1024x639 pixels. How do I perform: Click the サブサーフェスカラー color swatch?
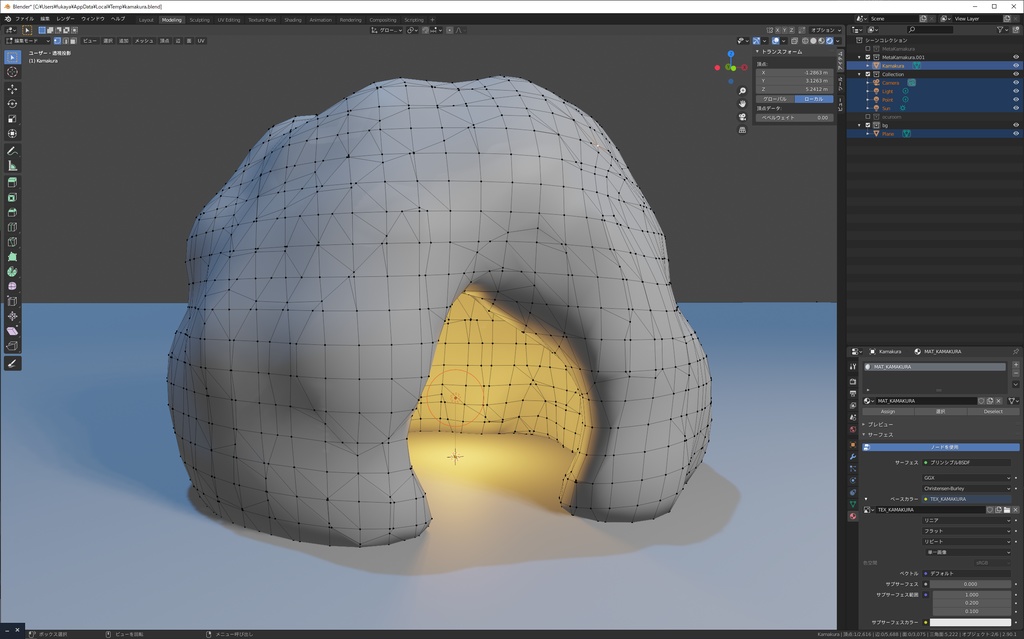point(970,622)
